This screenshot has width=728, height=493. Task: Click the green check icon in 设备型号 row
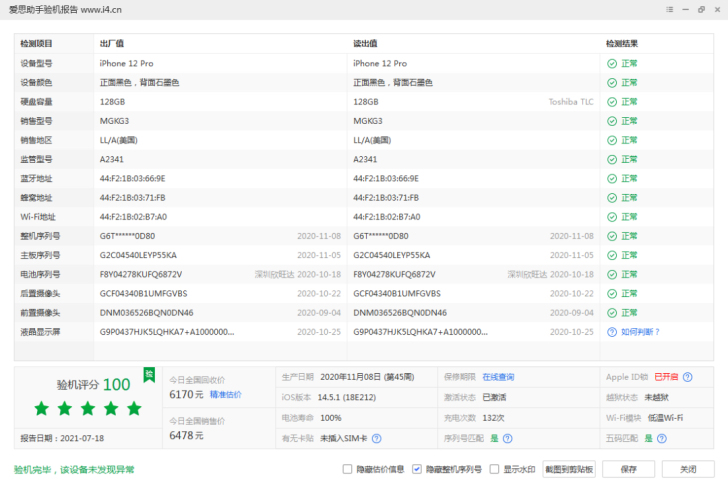coord(612,64)
